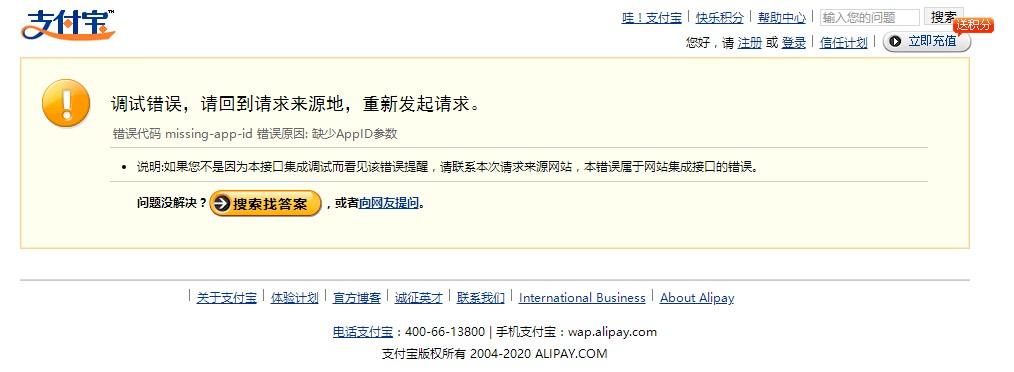Click the 注册 register link
Screen dimensions: 1014x372
coord(750,43)
